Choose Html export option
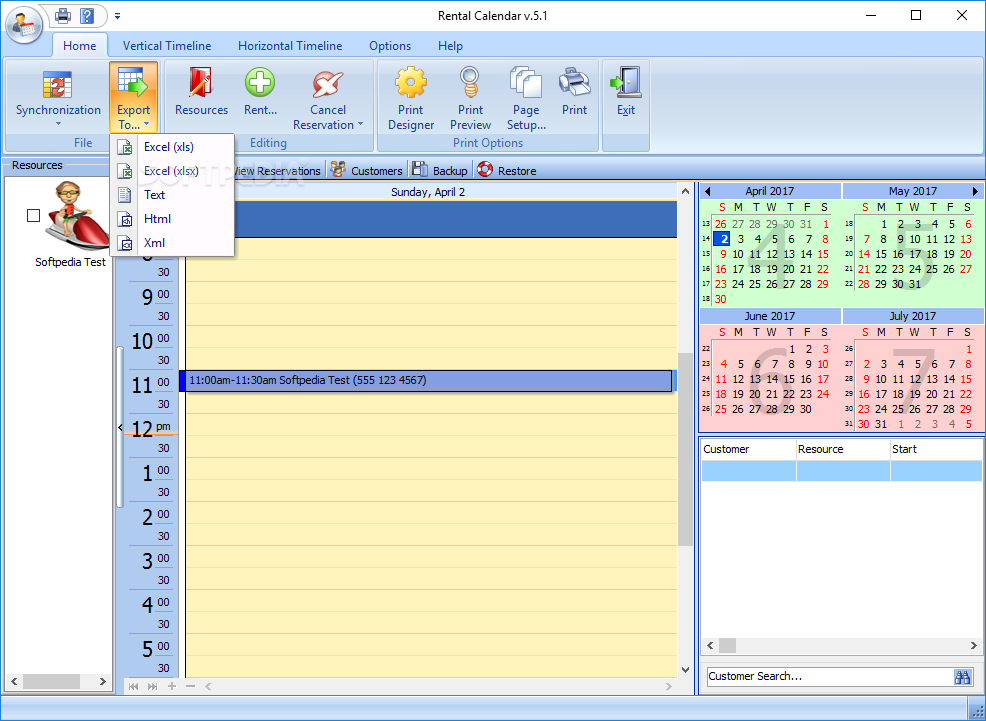The image size is (986, 721). [x=172, y=218]
